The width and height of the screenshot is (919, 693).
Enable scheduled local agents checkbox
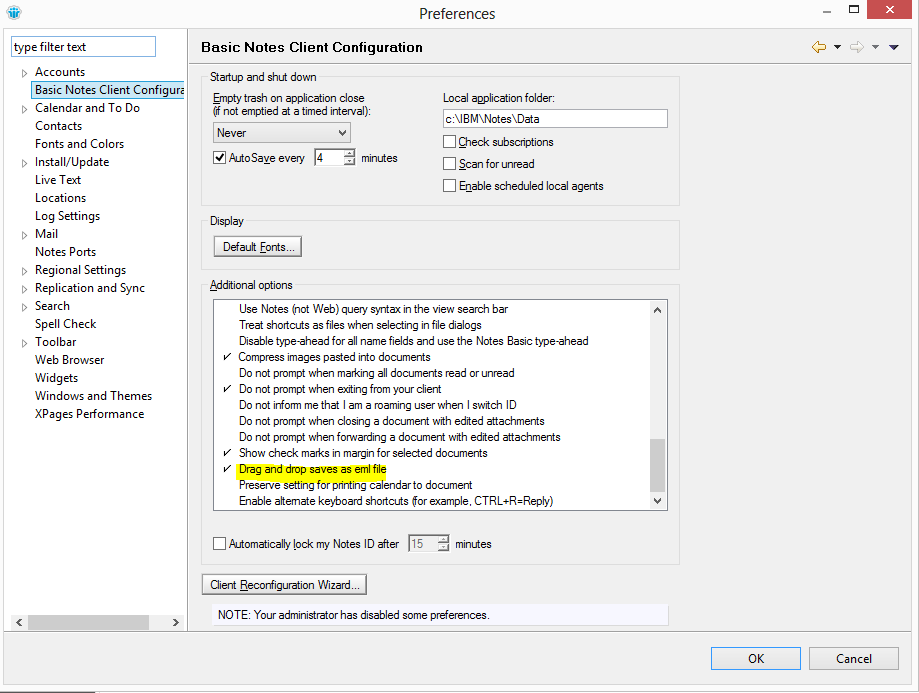[x=450, y=186]
